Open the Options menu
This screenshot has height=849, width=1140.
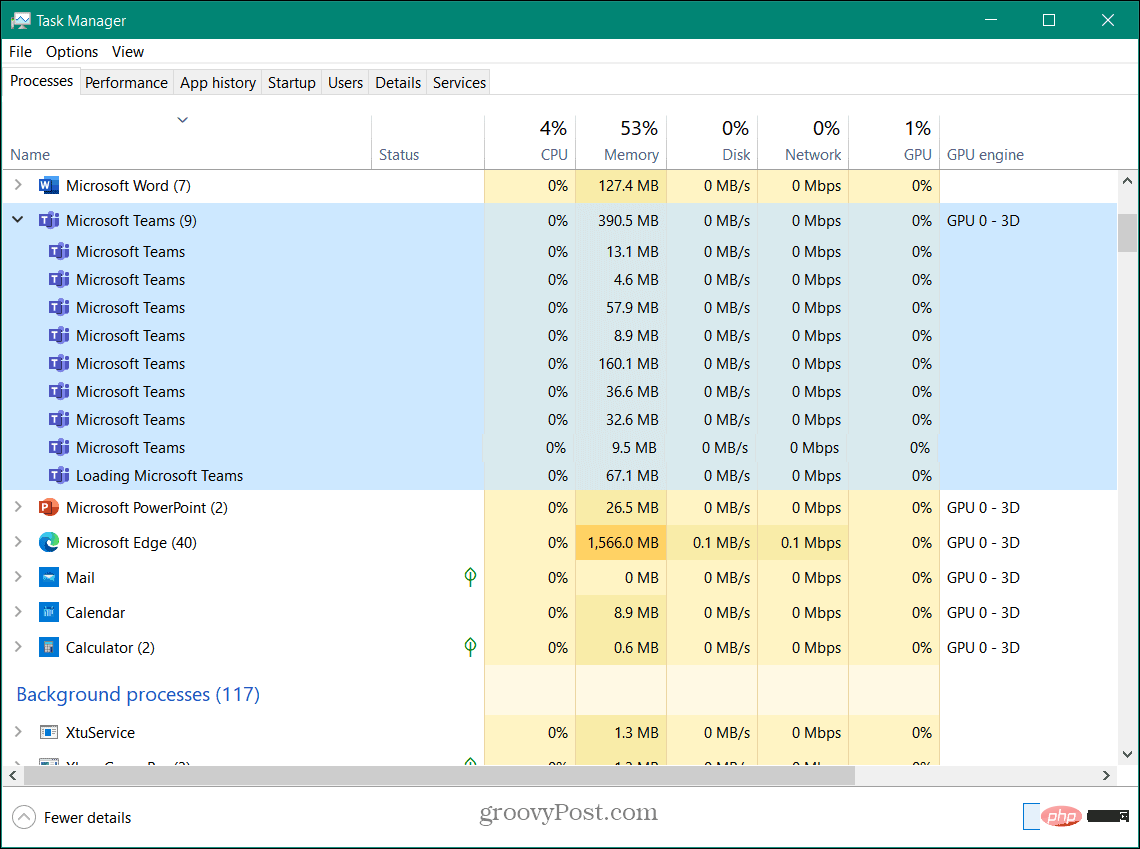point(72,52)
